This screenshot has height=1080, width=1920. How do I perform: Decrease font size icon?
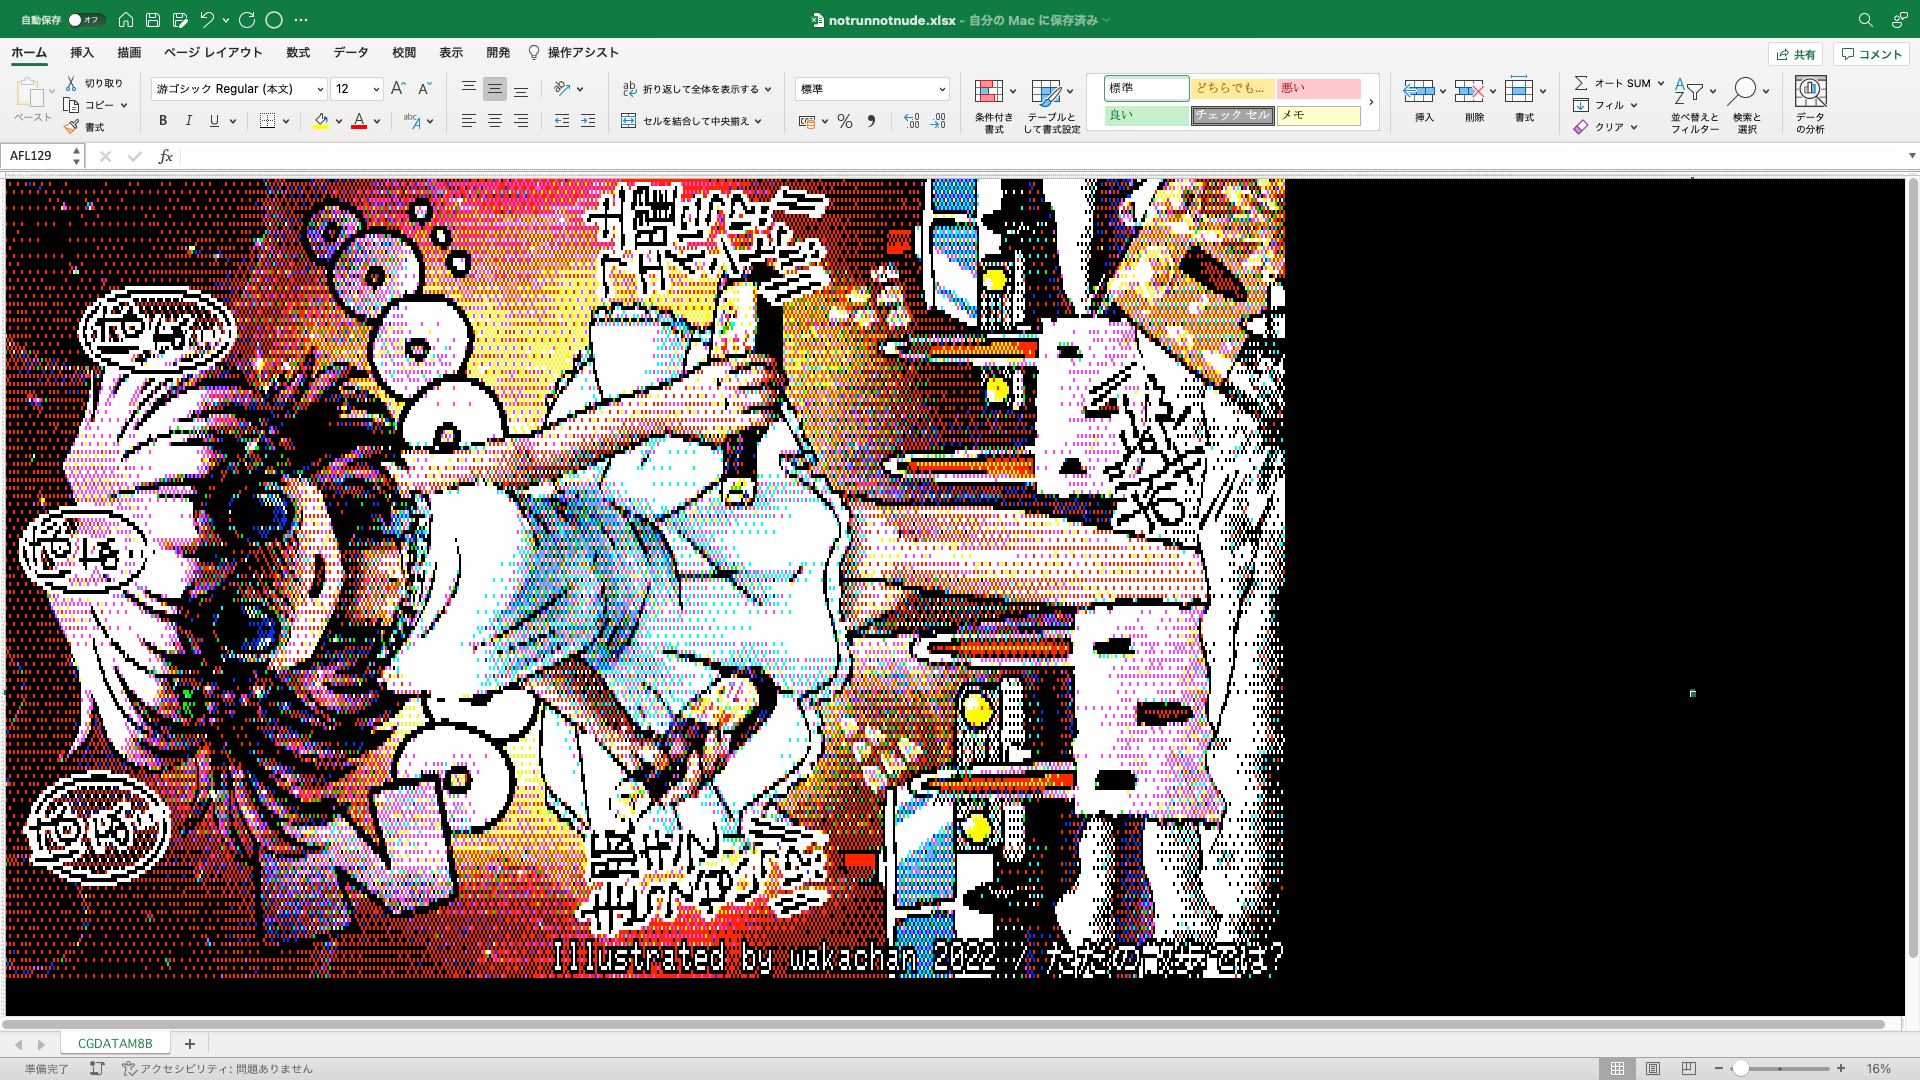(x=424, y=89)
